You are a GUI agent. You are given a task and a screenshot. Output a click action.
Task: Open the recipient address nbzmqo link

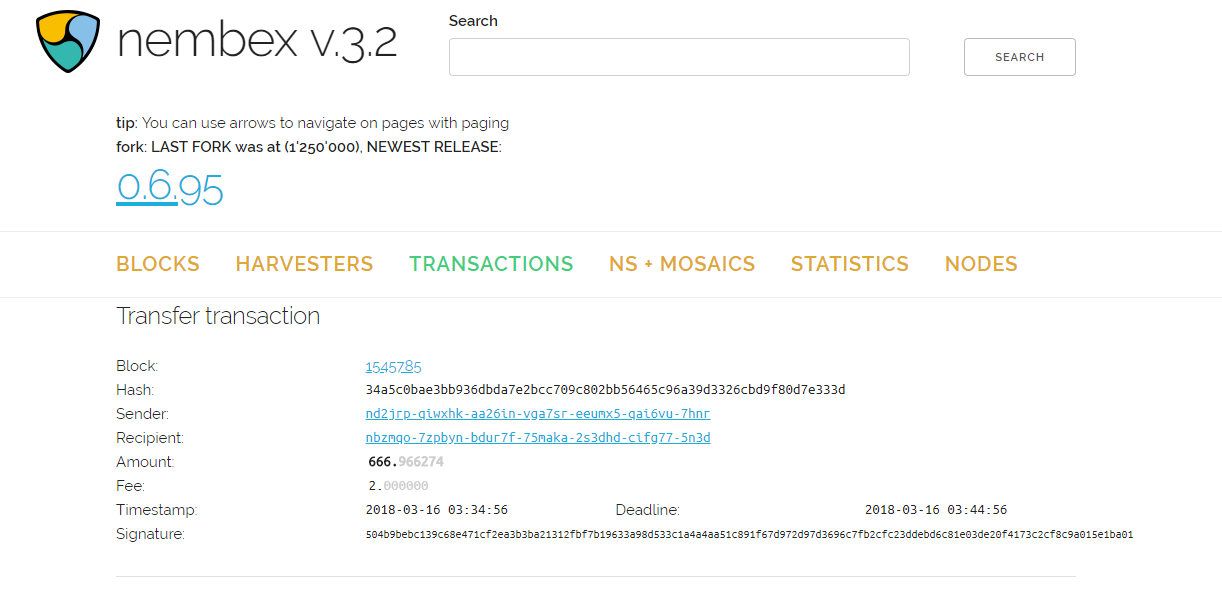[538, 438]
